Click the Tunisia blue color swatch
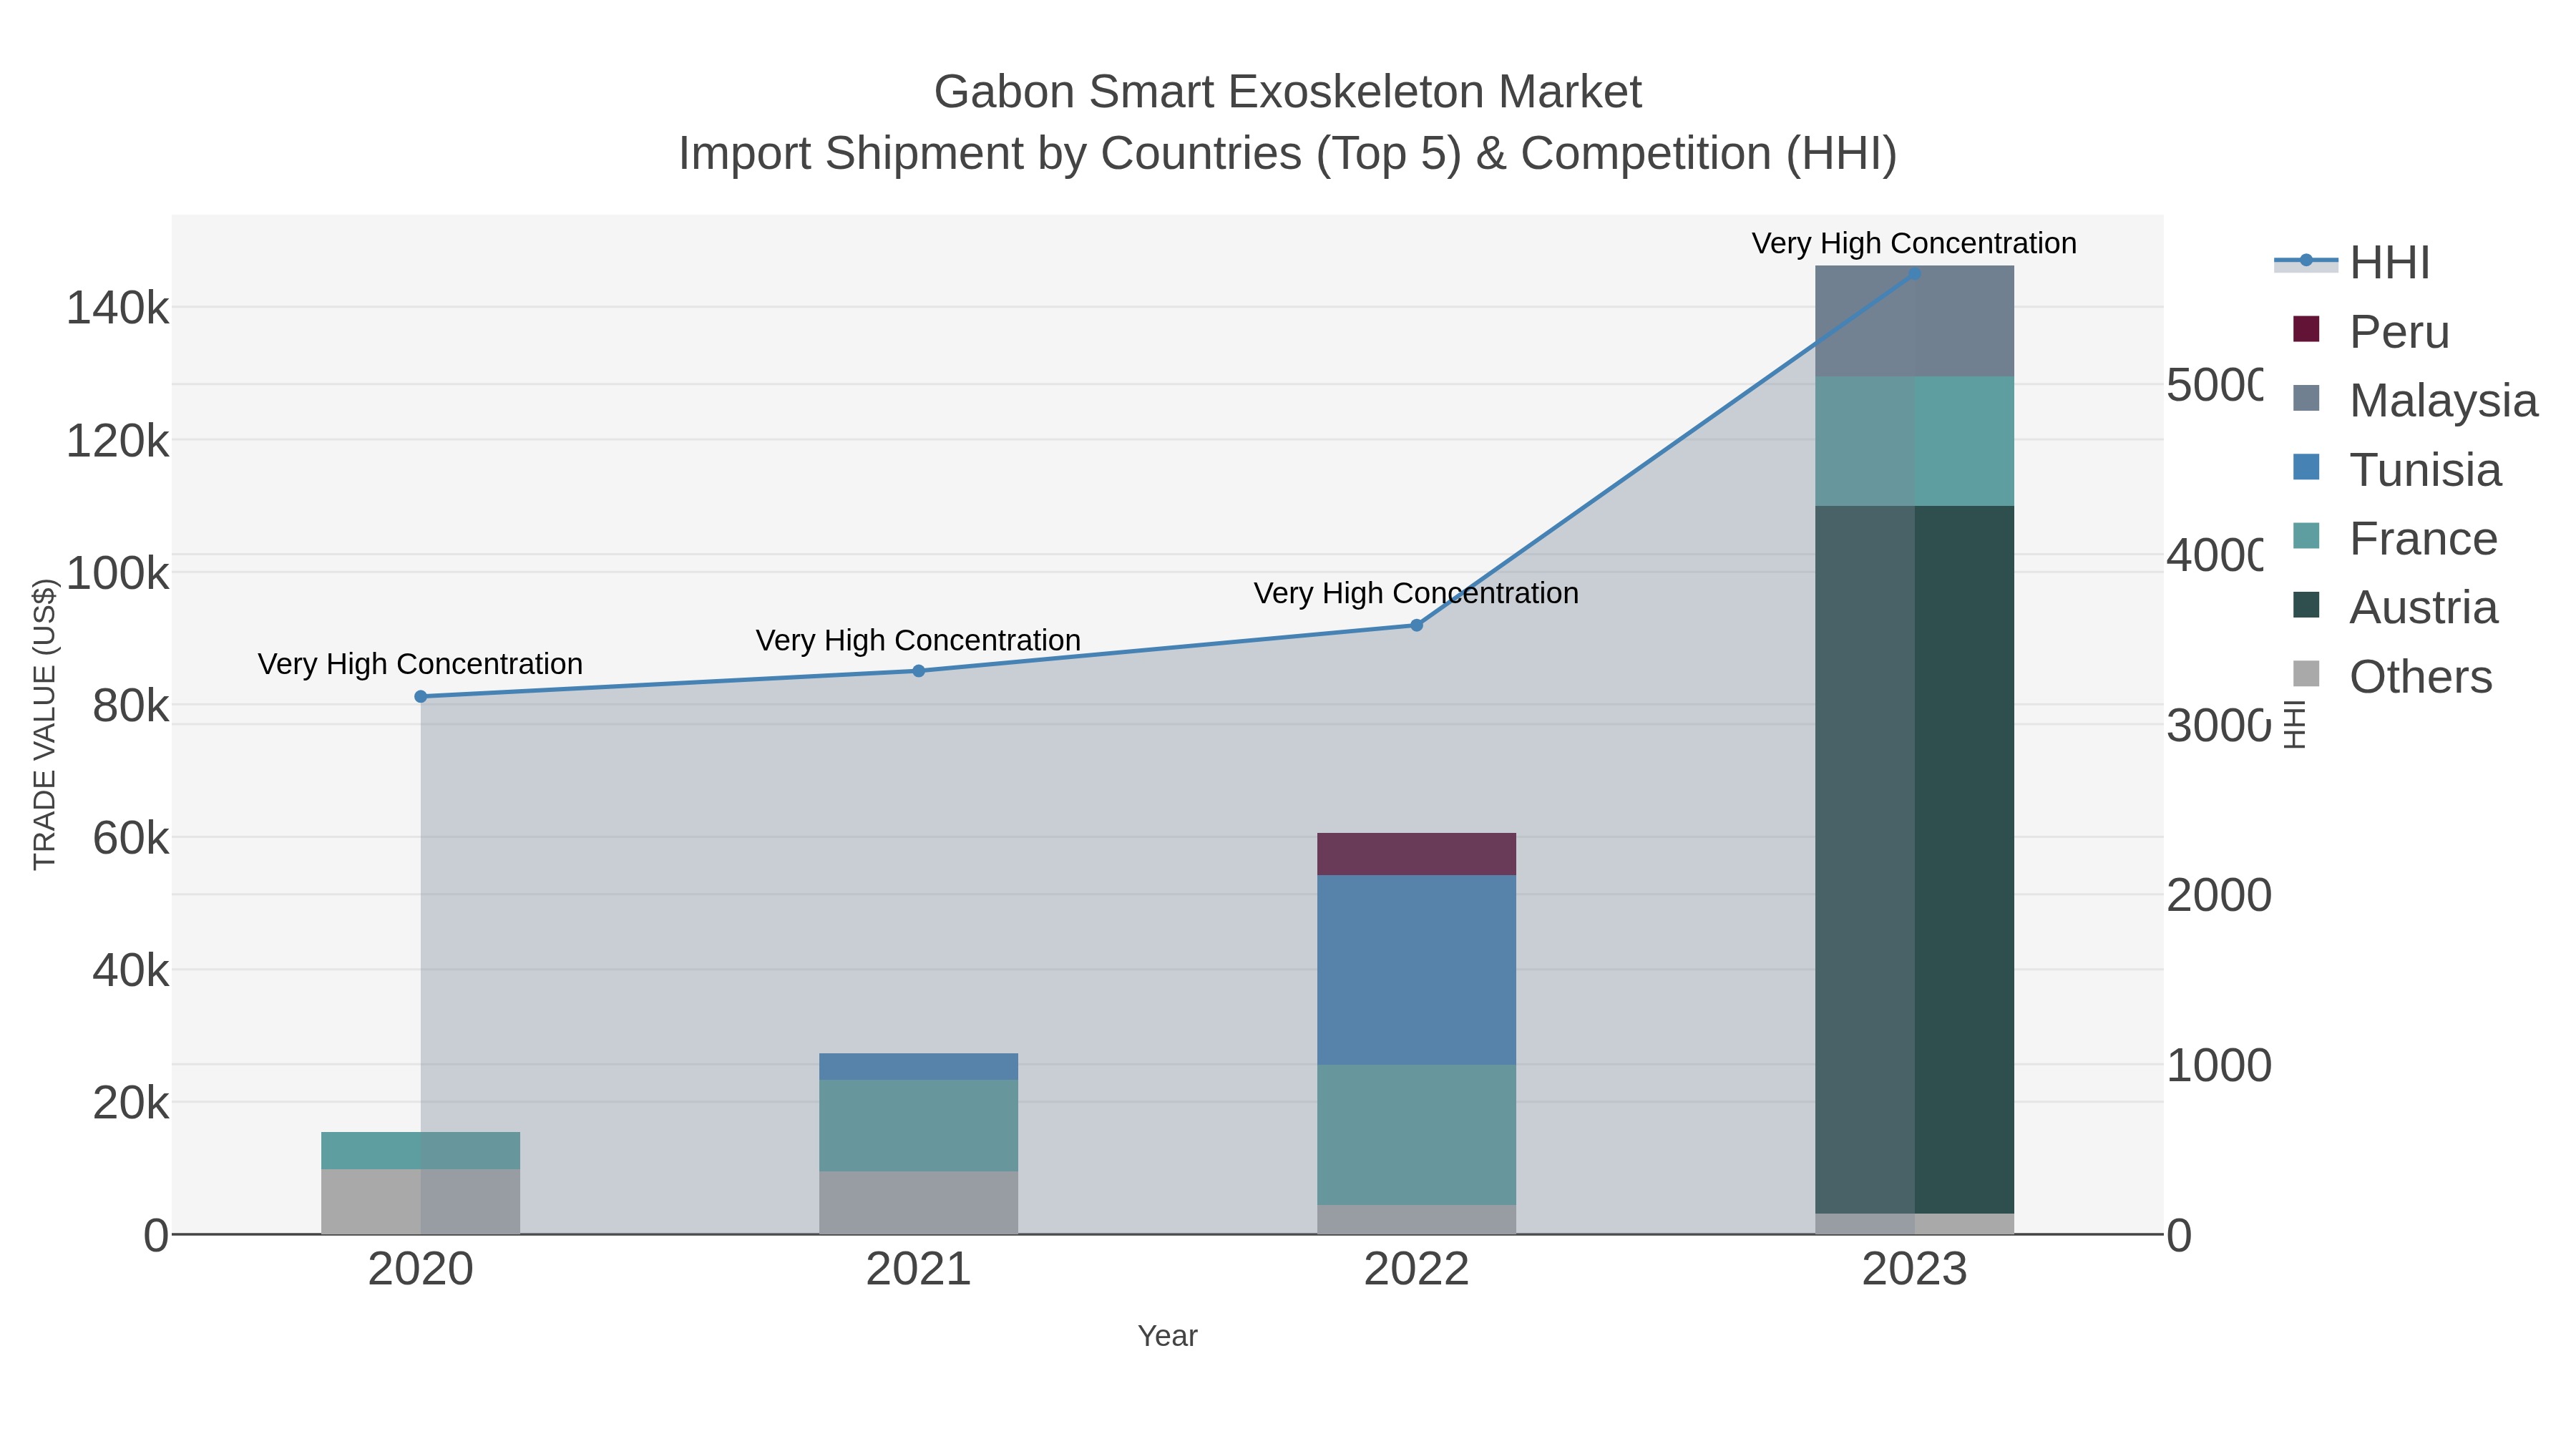The height and width of the screenshot is (1449, 2576). (x=2306, y=467)
